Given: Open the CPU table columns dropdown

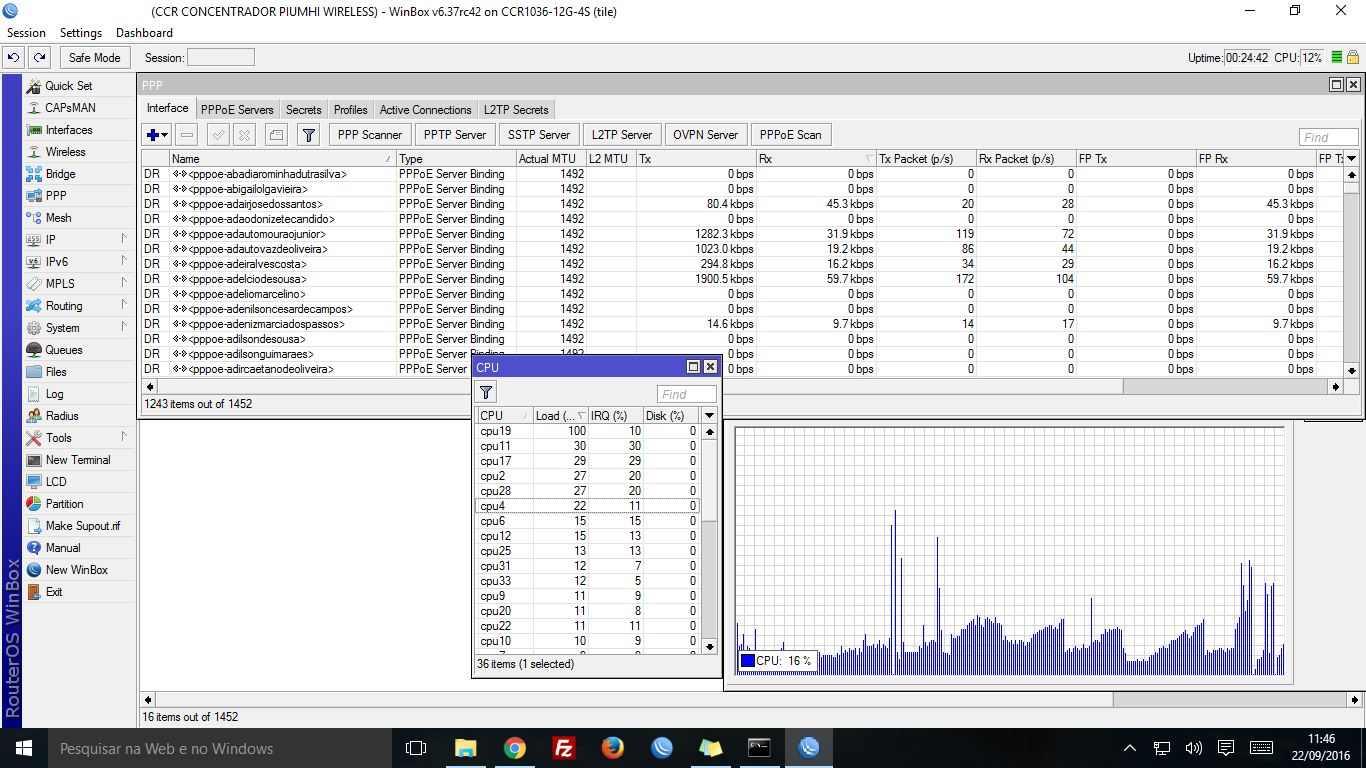Looking at the screenshot, I should coord(709,415).
